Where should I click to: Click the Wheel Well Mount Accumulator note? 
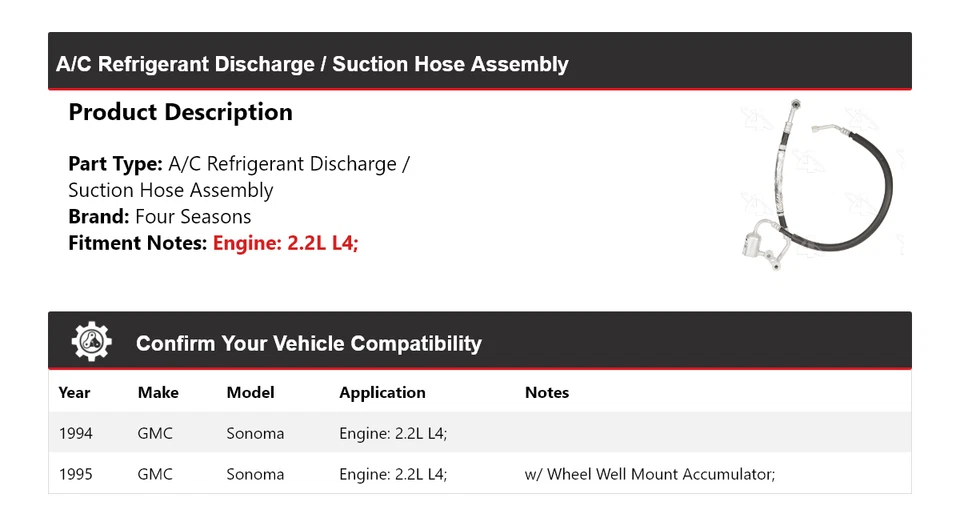coord(650,474)
